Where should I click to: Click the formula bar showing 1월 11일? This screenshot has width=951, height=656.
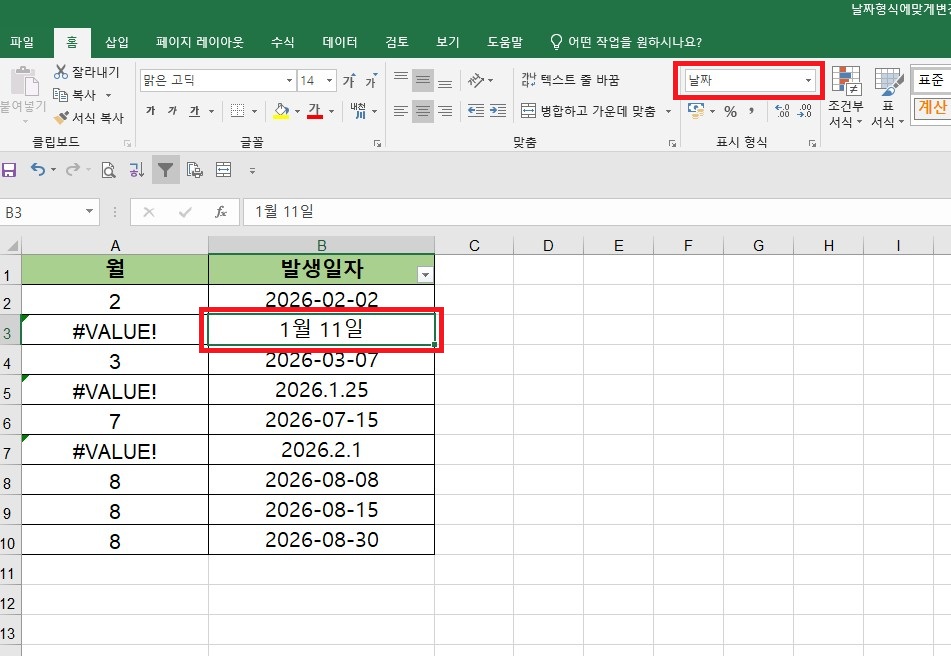(597, 212)
